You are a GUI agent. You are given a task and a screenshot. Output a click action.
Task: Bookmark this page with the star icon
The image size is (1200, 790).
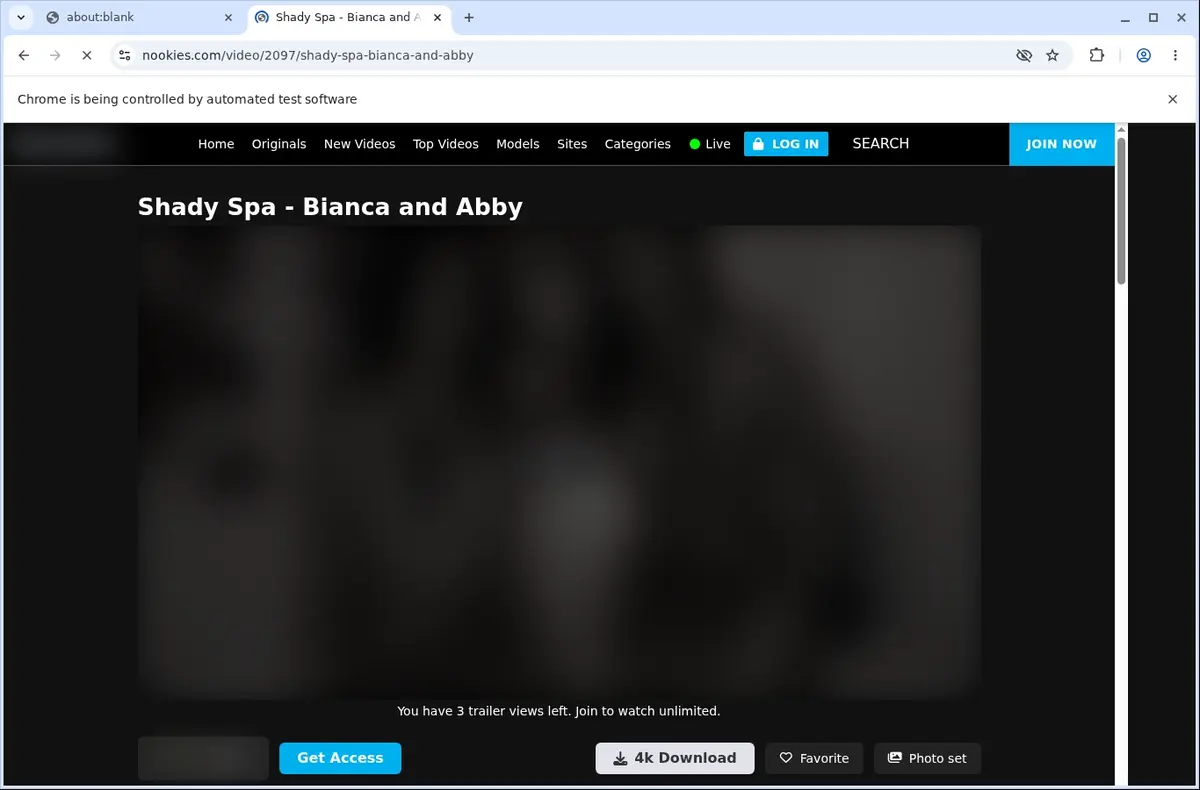pos(1052,56)
